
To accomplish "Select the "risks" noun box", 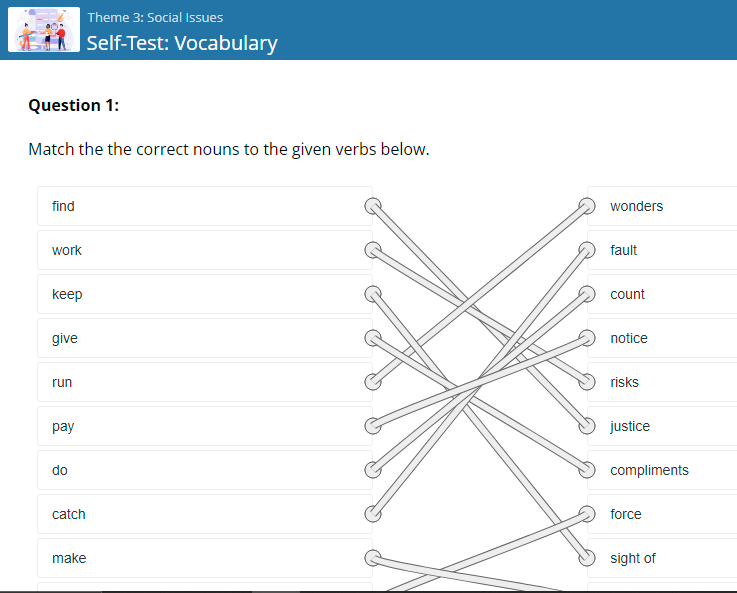I will coord(665,382).
